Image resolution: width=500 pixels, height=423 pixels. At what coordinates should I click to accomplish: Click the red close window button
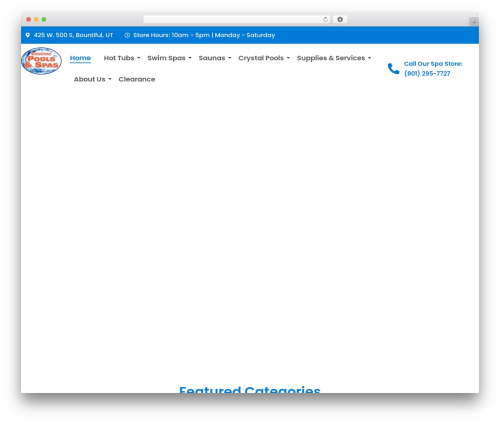pos(29,20)
